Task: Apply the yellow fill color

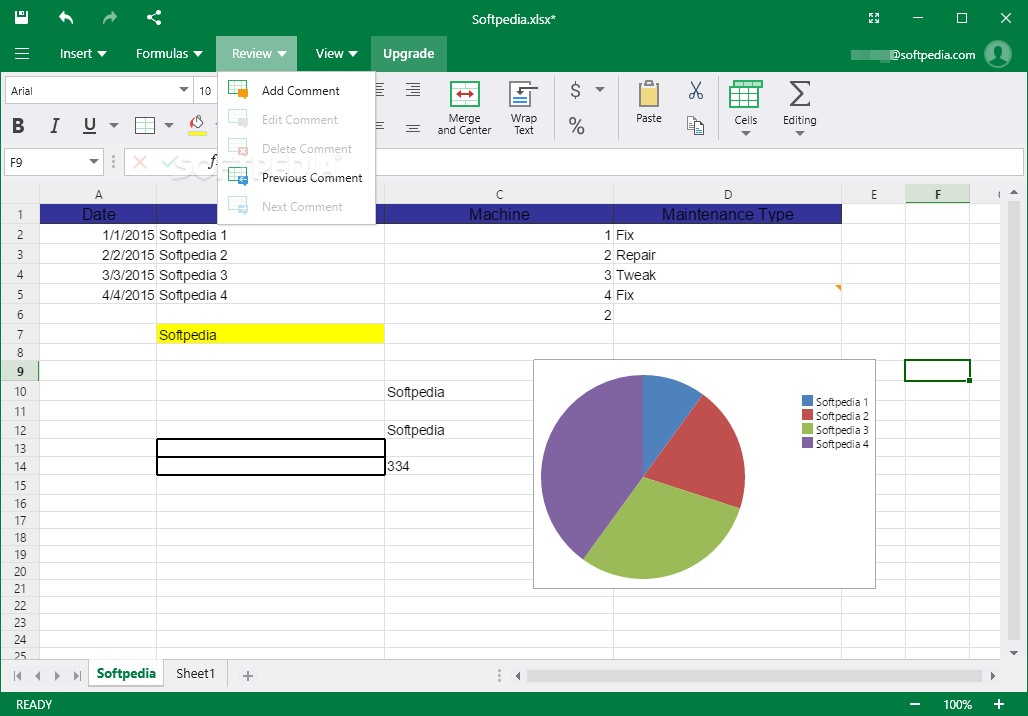Action: (197, 125)
